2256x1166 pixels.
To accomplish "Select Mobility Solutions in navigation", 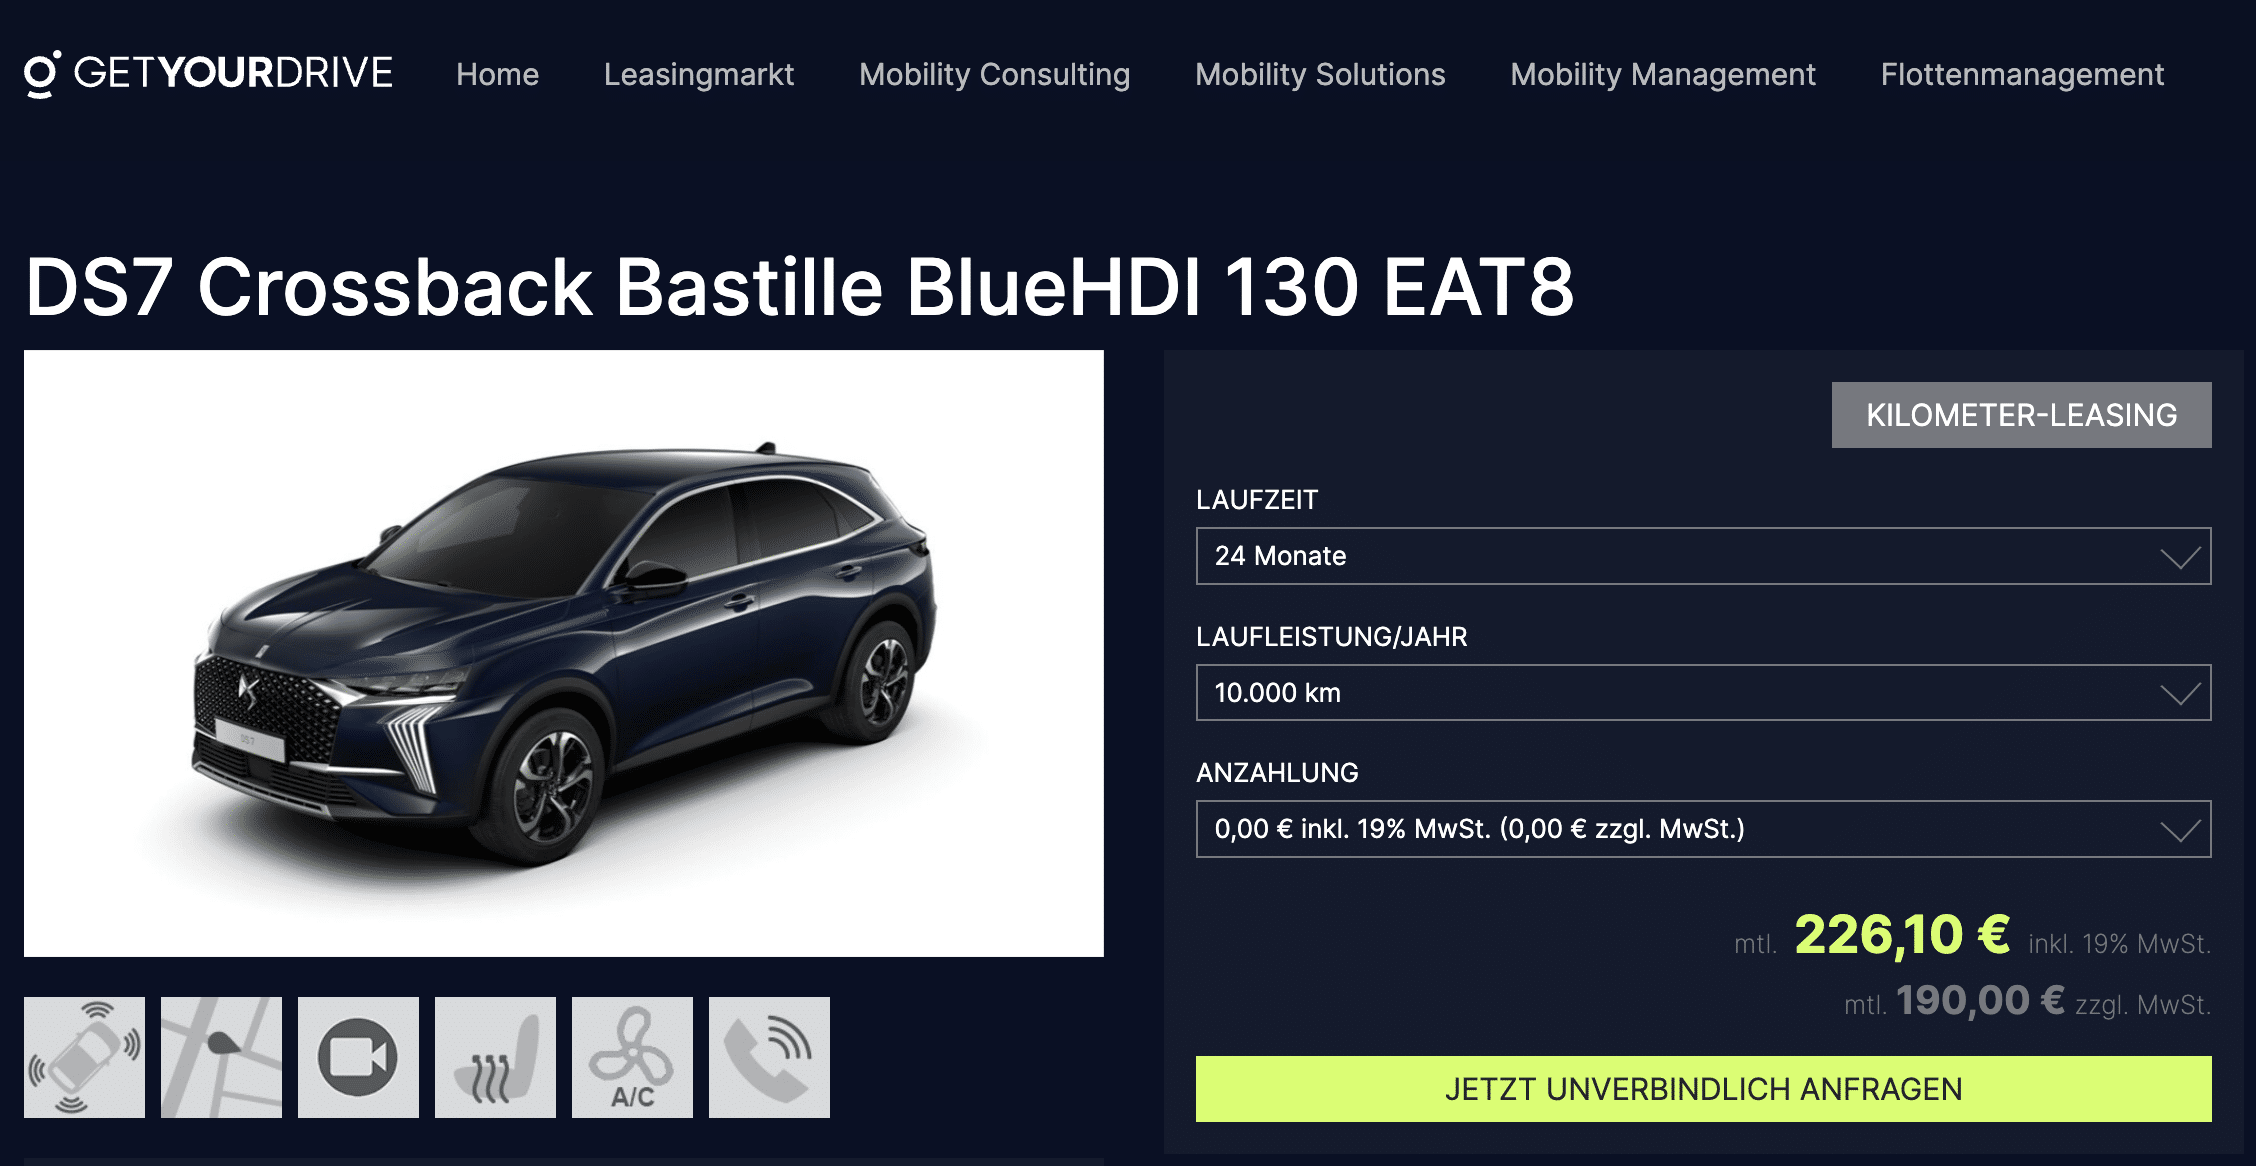I will click(1320, 74).
